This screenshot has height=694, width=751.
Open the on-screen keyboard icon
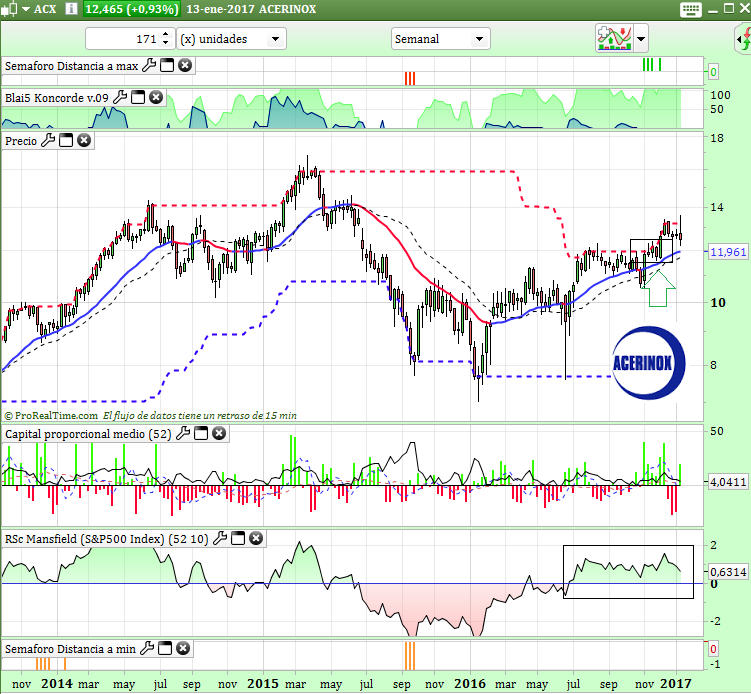click(689, 9)
